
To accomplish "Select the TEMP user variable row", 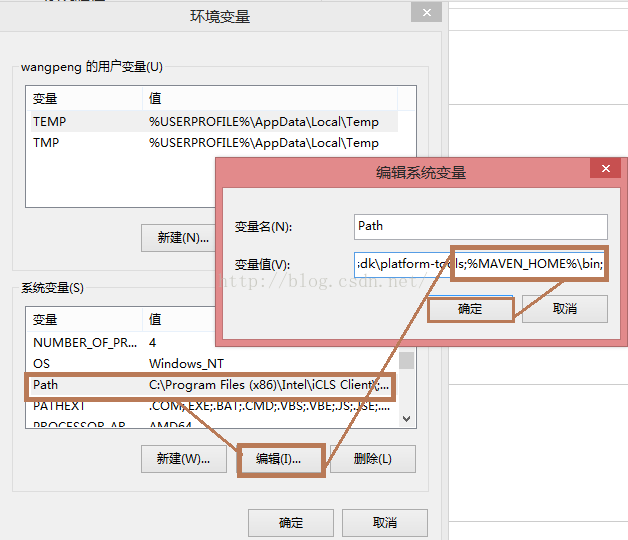I will pyautogui.click(x=214, y=121).
